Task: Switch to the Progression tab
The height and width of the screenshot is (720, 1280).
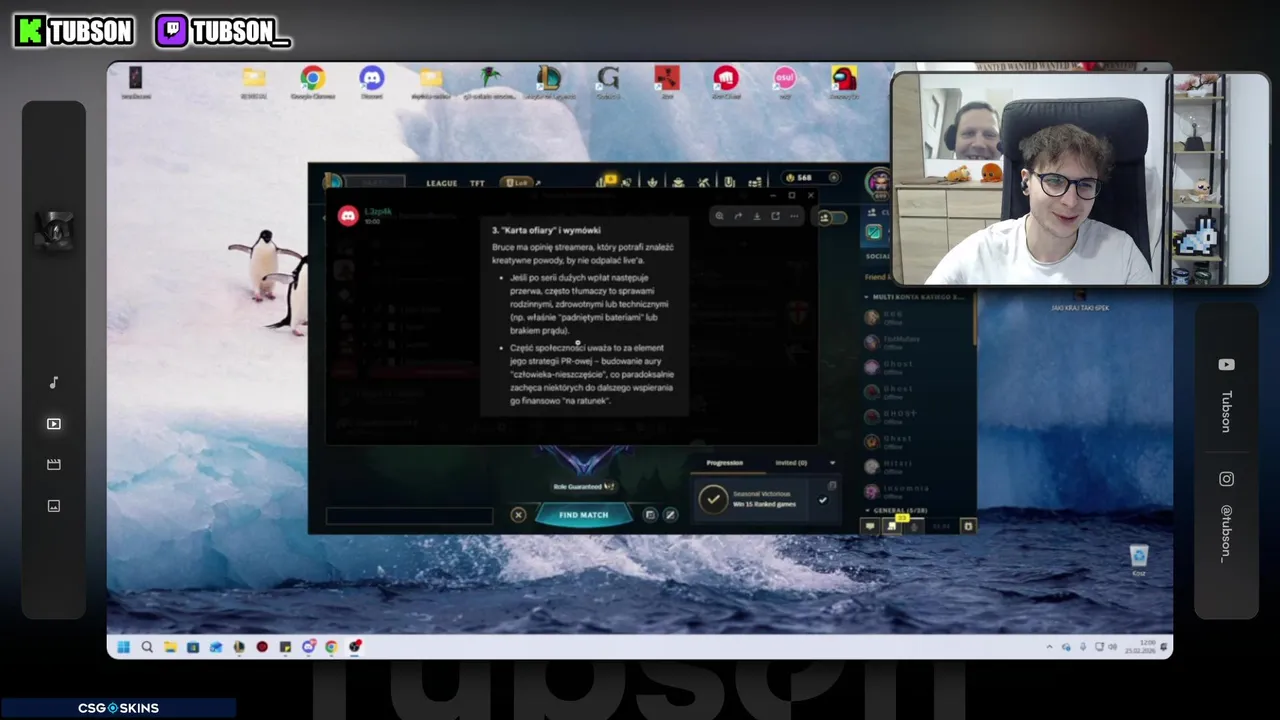Action: tap(725, 463)
